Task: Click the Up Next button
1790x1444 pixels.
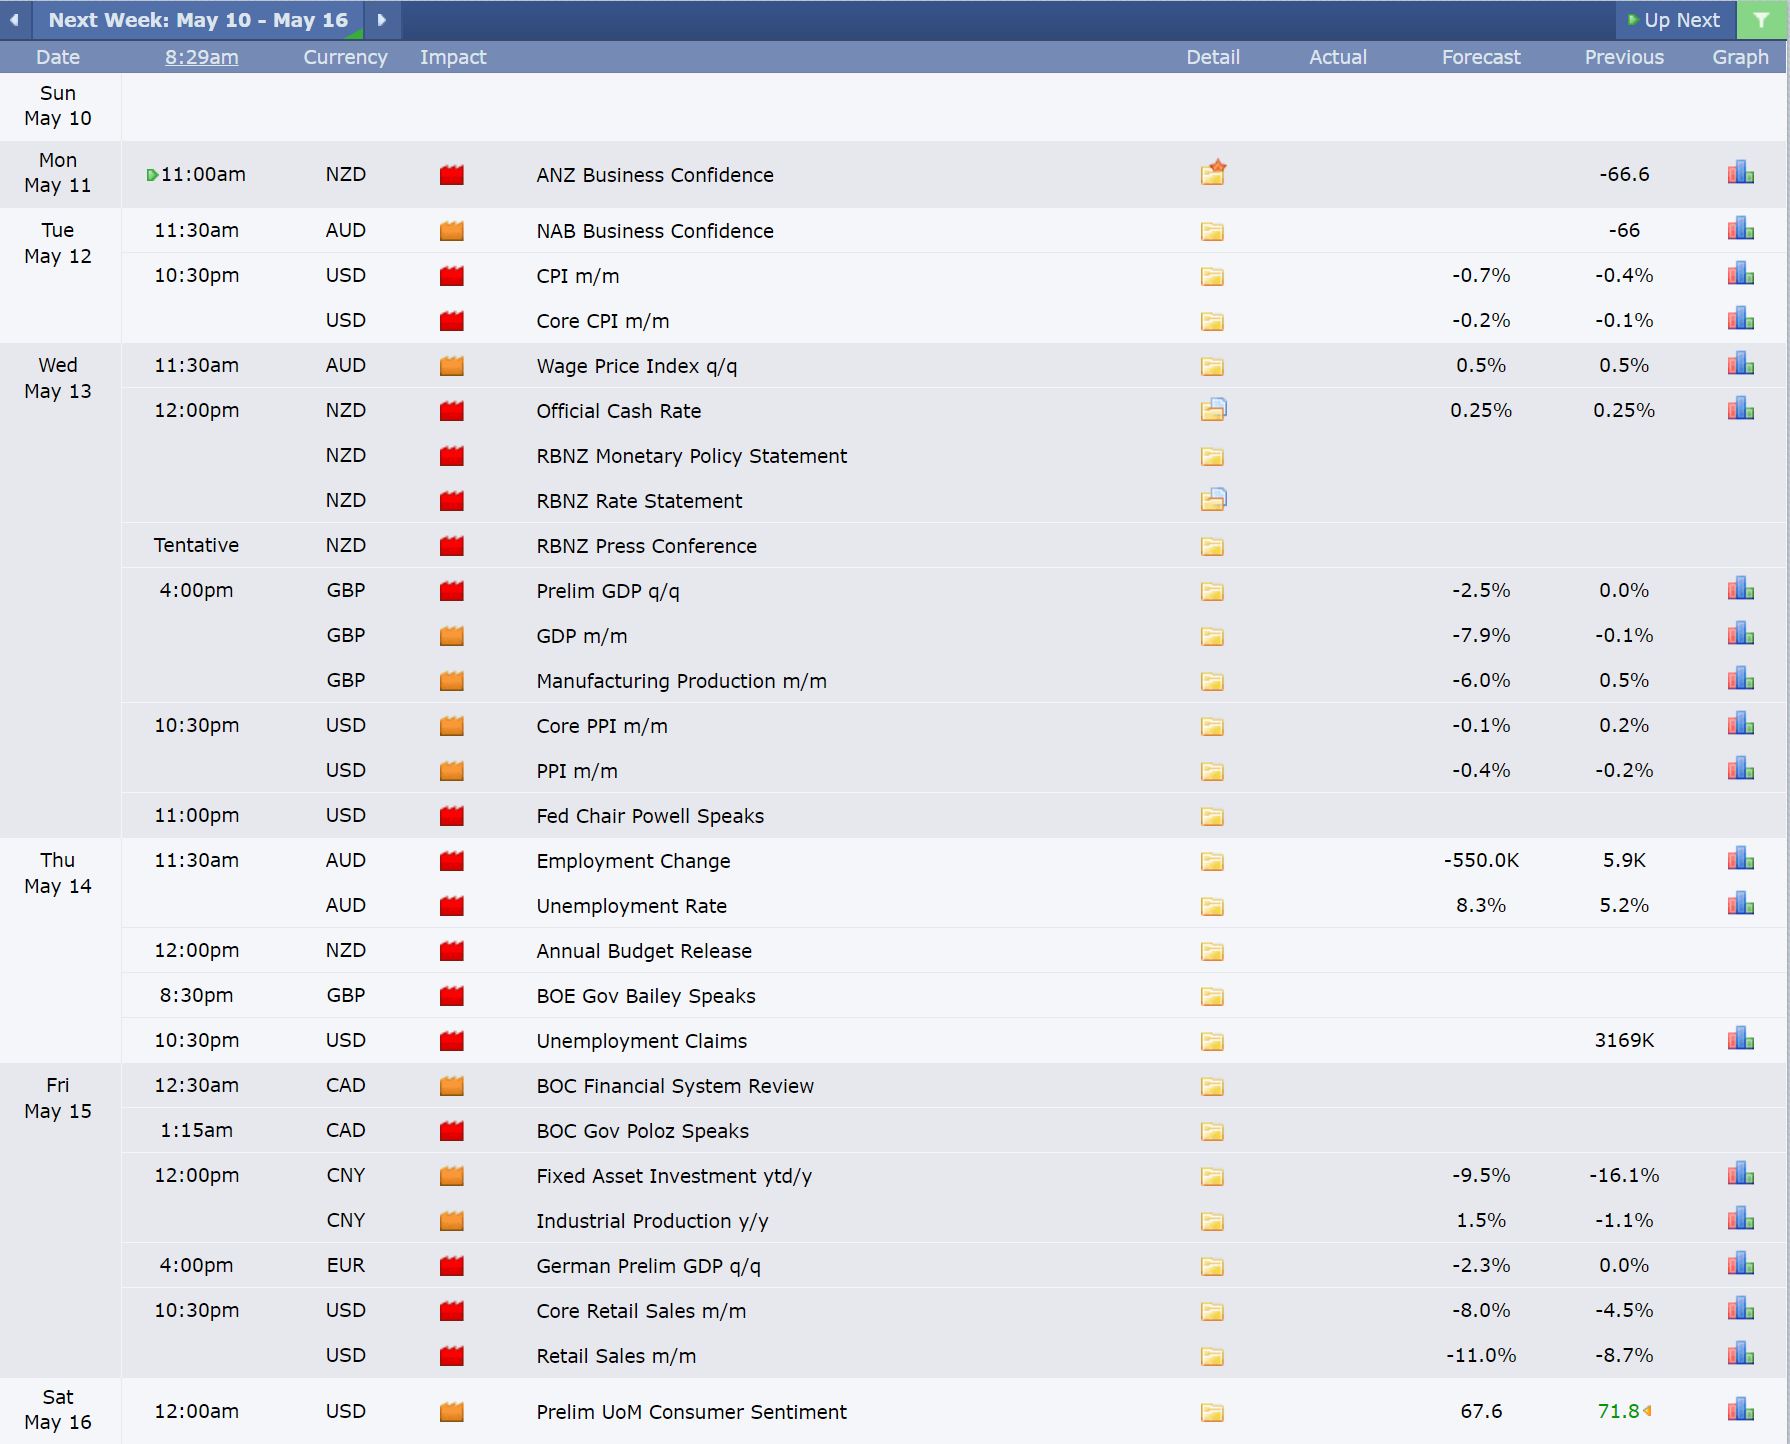Action: pos(1673,20)
